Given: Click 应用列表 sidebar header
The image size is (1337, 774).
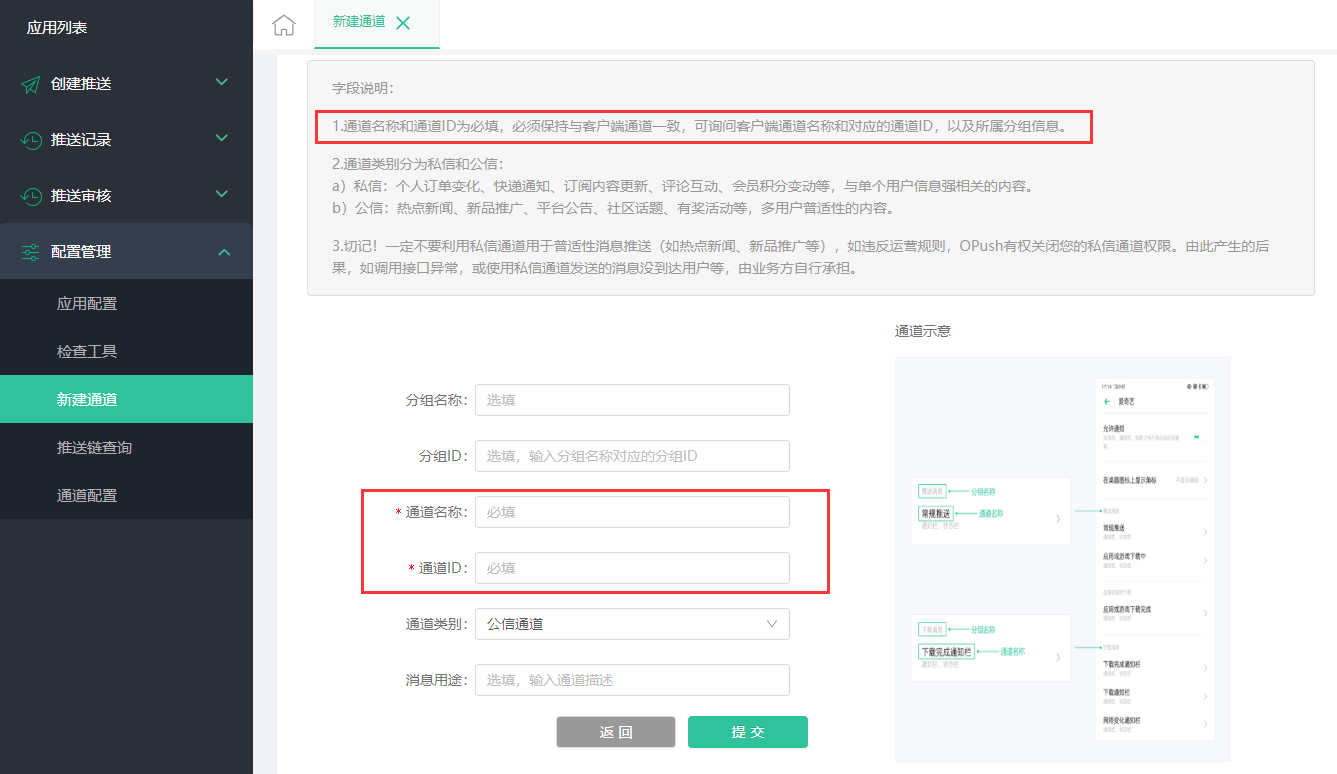Looking at the screenshot, I should click(x=57, y=28).
